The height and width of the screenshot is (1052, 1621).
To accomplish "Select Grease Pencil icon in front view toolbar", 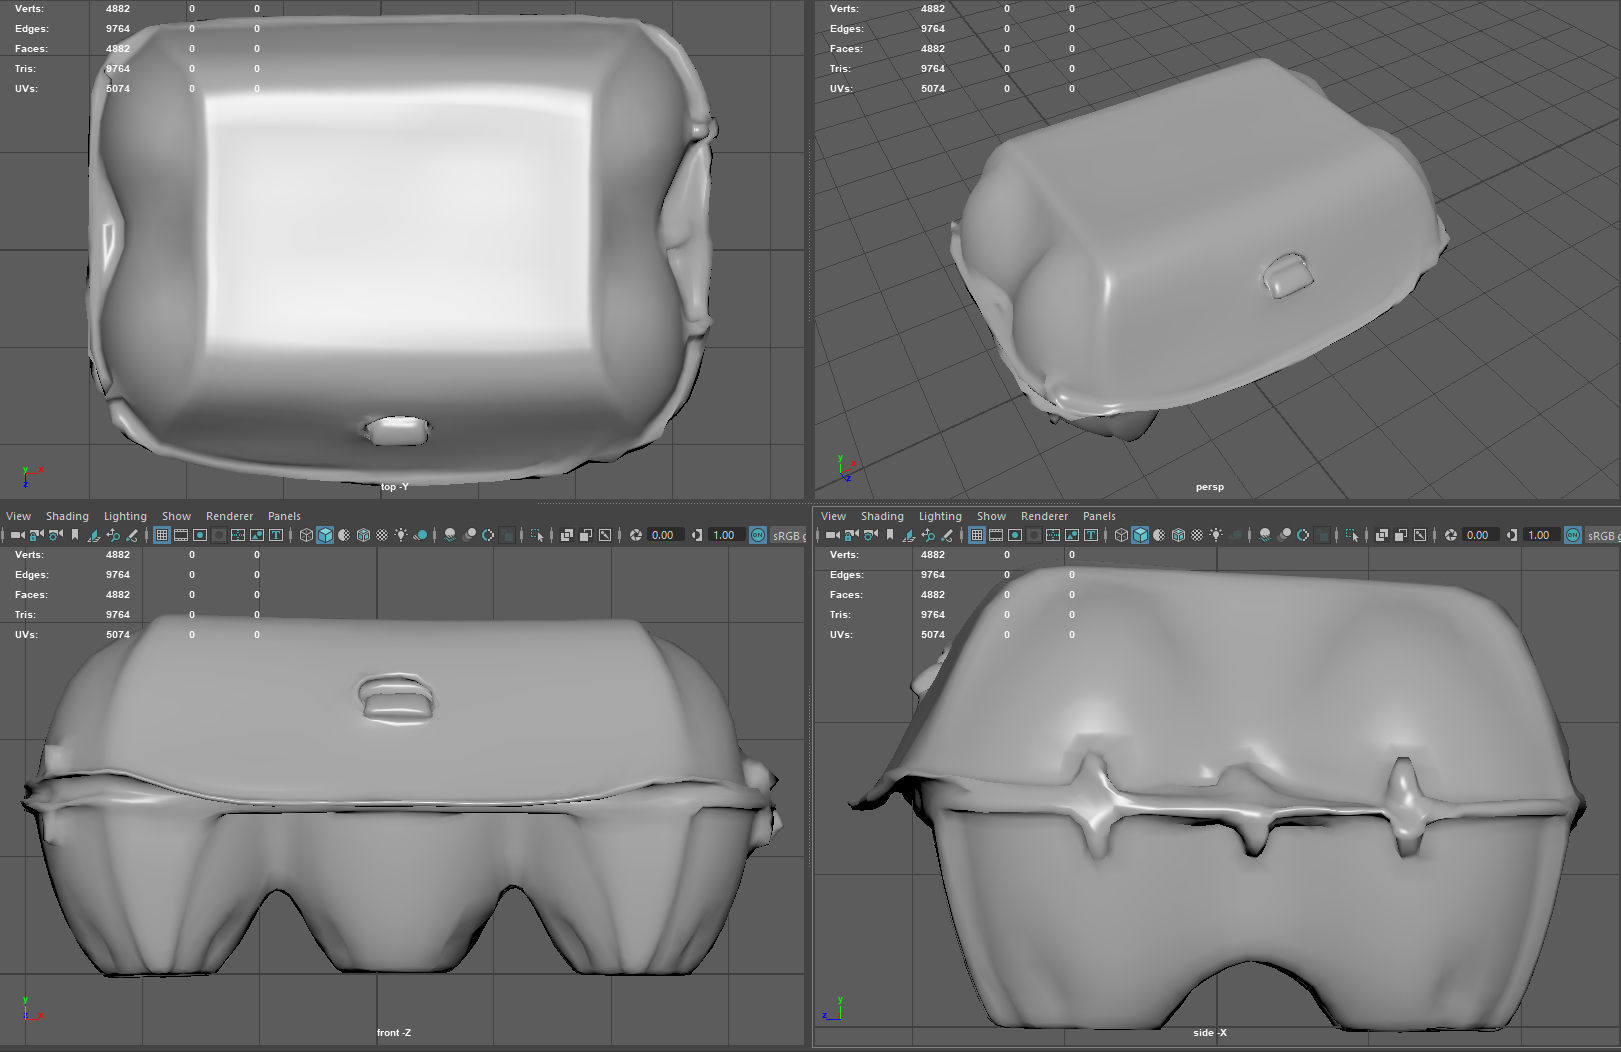I will click(x=132, y=535).
